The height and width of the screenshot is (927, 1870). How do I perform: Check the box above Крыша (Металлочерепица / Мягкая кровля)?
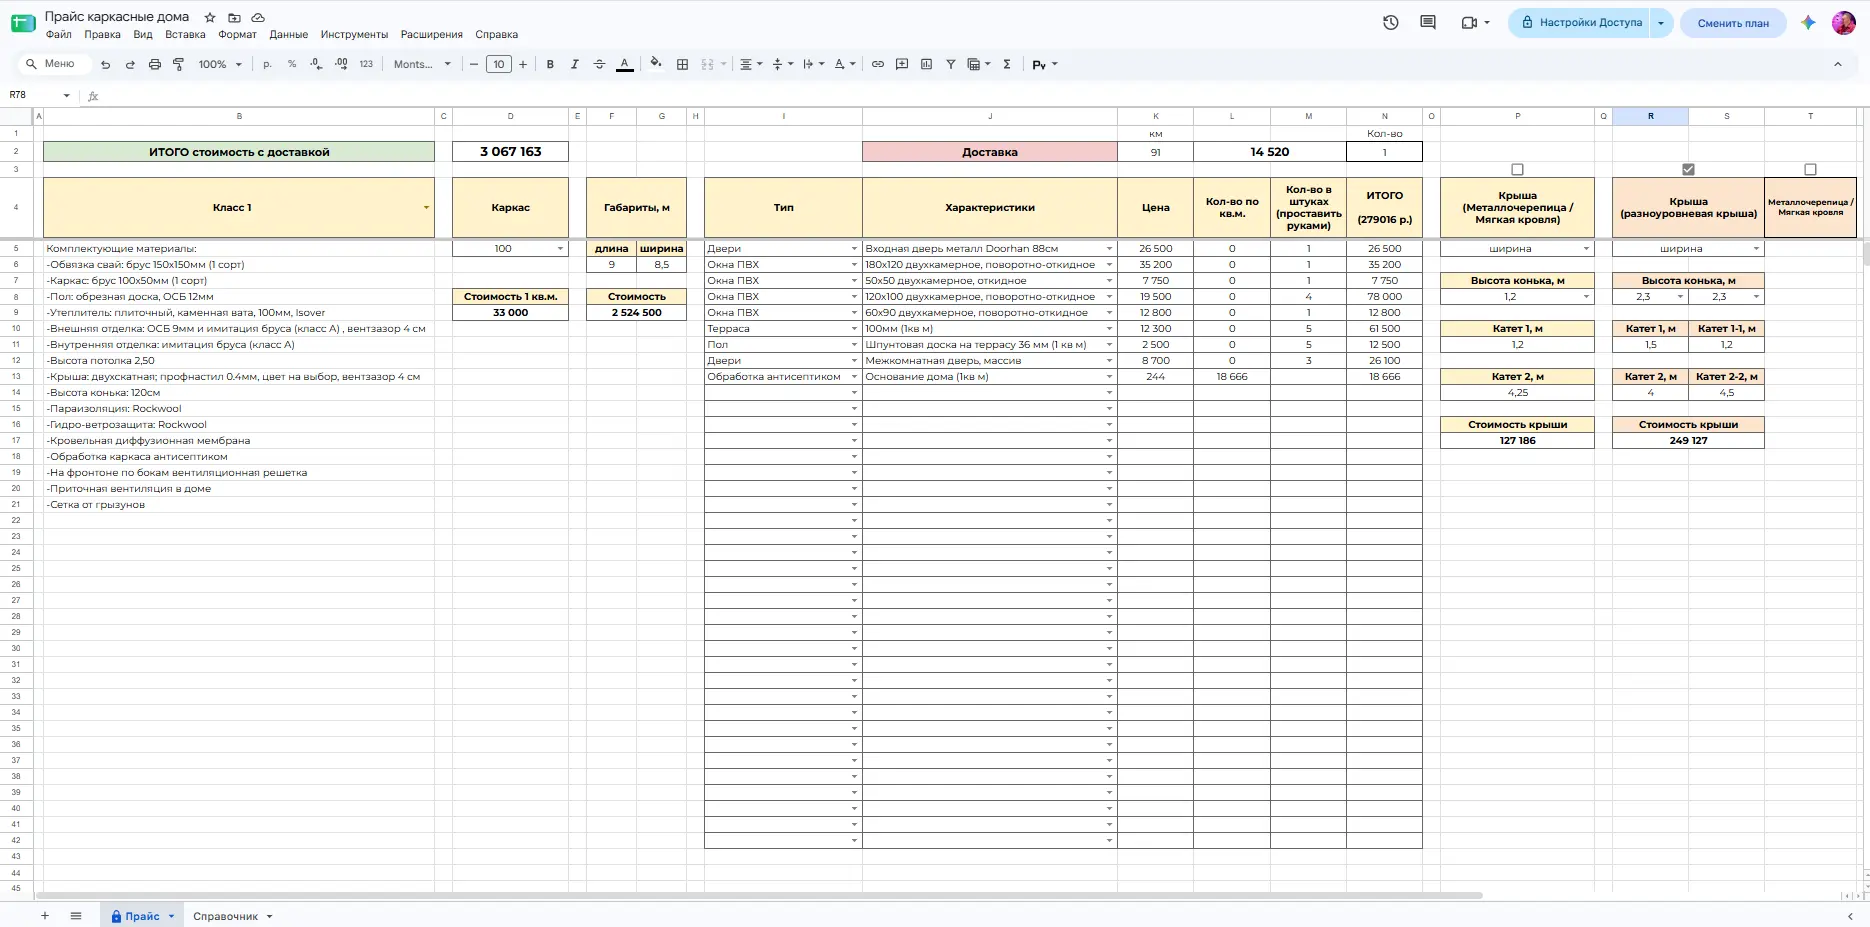(1517, 169)
